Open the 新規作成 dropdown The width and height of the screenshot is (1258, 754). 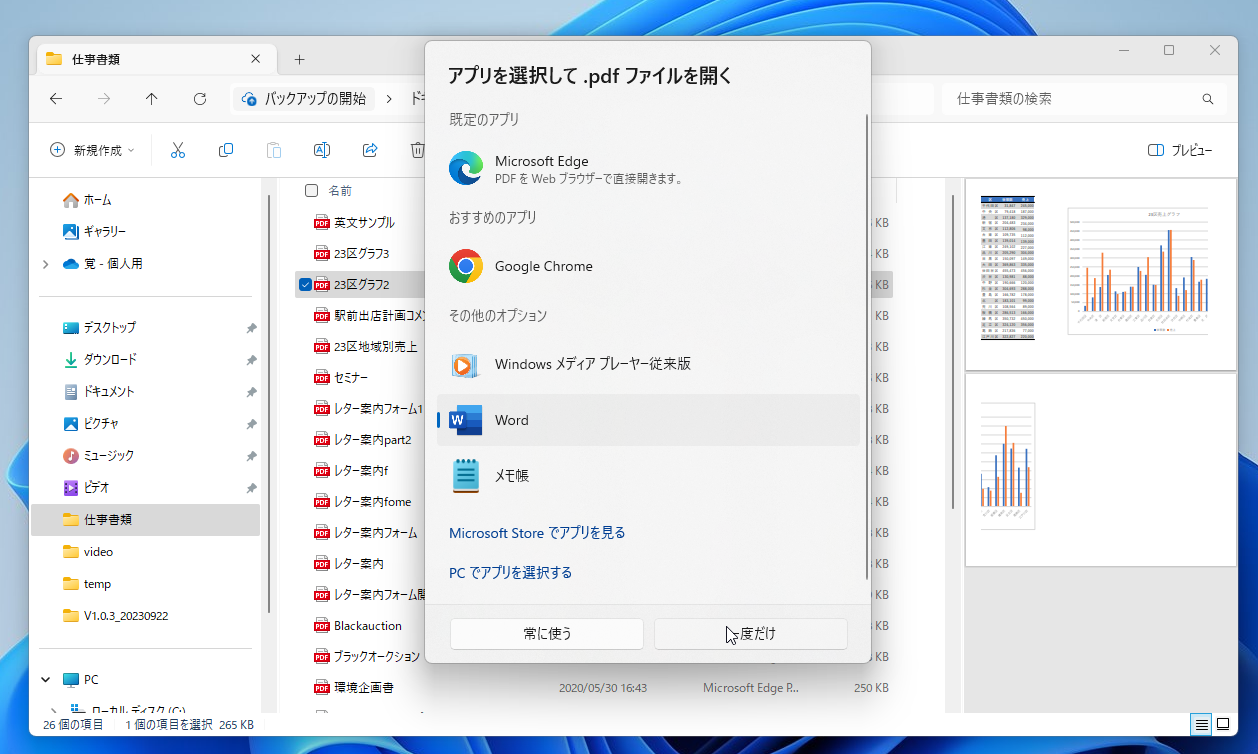(92, 150)
